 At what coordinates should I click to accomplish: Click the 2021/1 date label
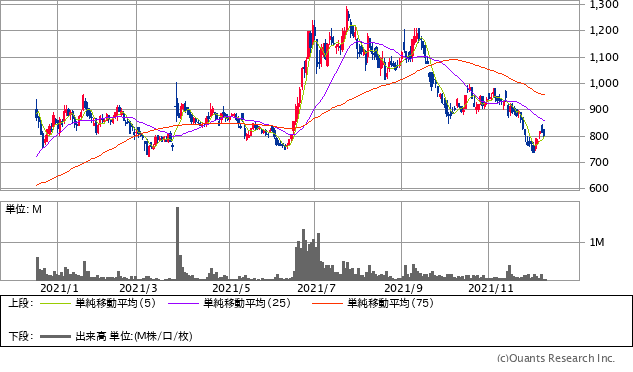coord(60,288)
